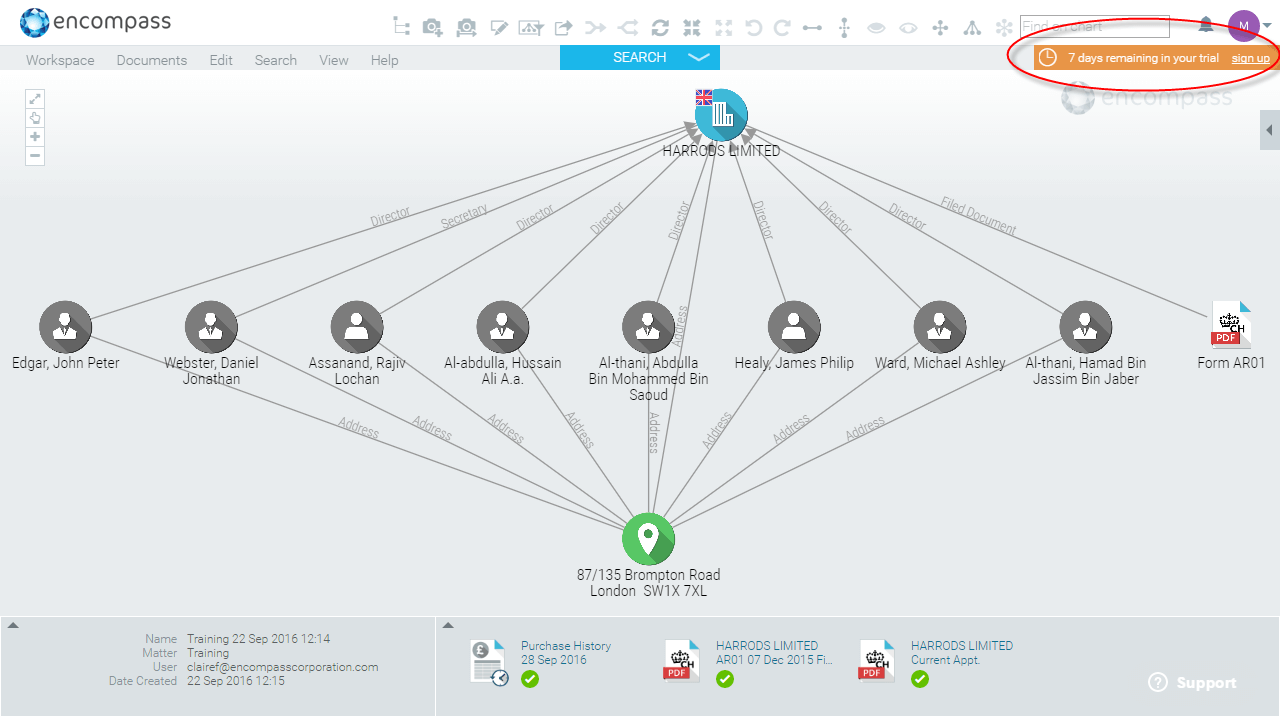The height and width of the screenshot is (716, 1280).
Task: Click the camera with plus sign icon
Action: pyautogui.click(x=433, y=27)
